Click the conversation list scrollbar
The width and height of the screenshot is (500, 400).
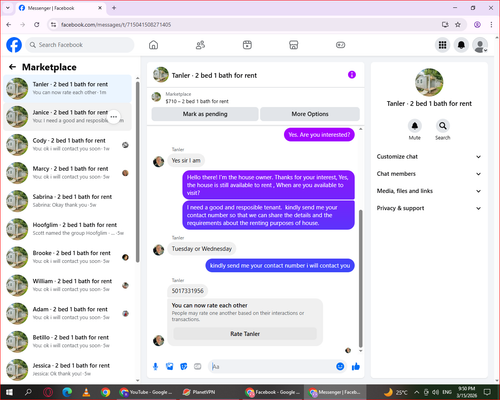(138, 172)
